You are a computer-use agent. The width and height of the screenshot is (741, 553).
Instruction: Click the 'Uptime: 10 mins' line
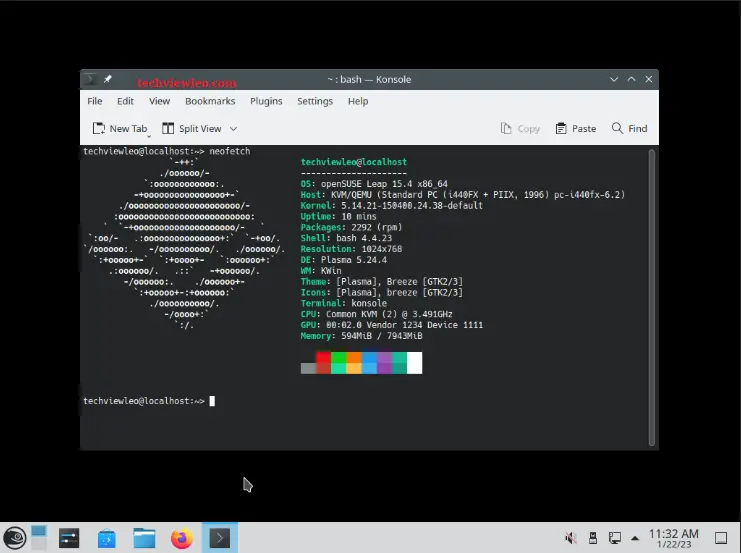[x=338, y=216]
